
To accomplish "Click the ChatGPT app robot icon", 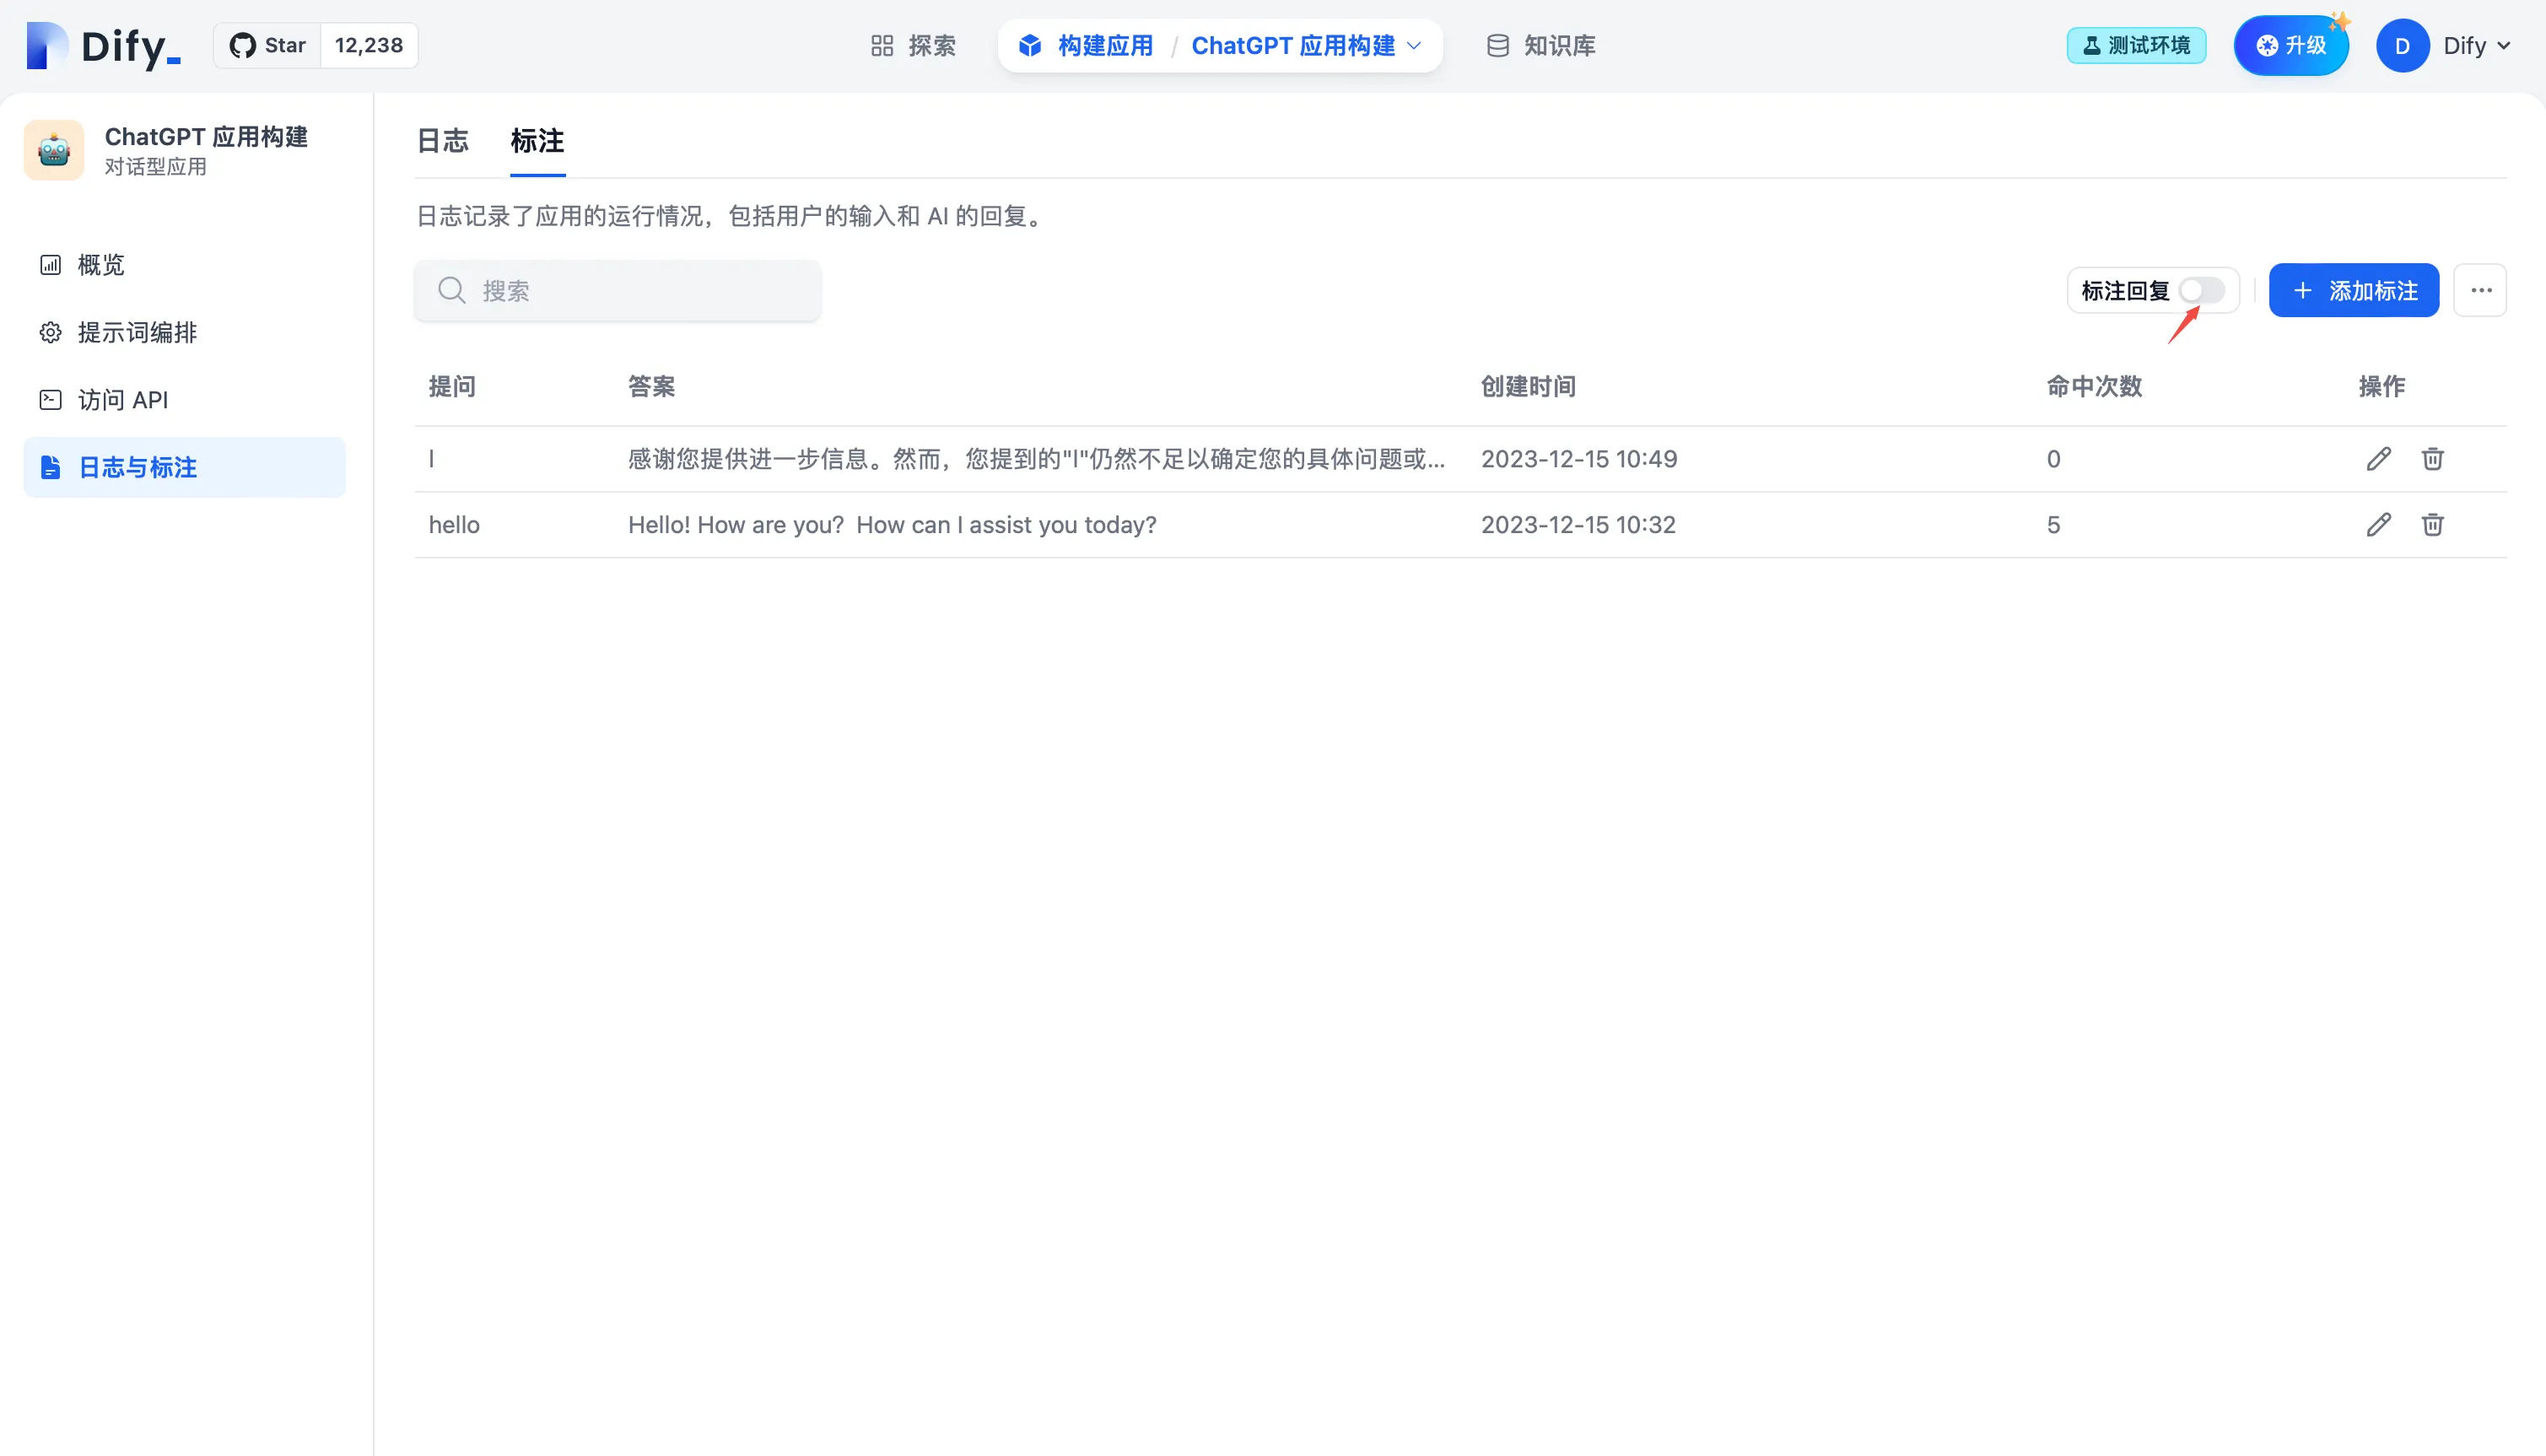I will 54,150.
